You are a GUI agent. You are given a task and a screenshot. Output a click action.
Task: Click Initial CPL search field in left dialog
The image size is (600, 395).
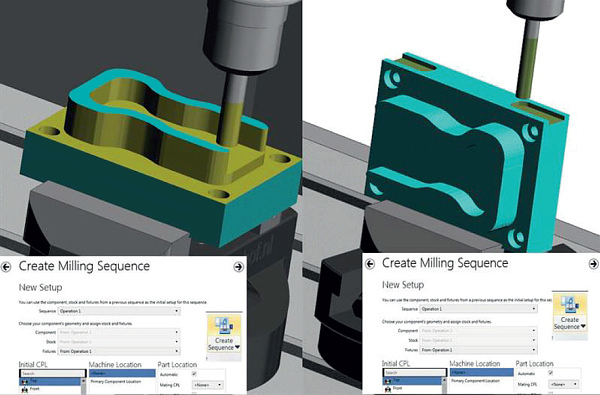[52, 374]
